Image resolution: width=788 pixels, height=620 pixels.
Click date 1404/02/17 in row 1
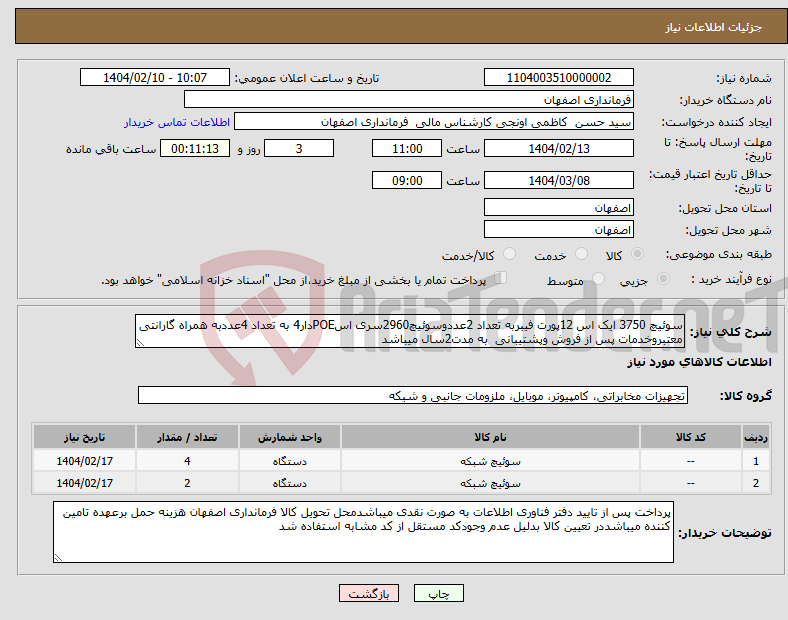[x=84, y=461]
